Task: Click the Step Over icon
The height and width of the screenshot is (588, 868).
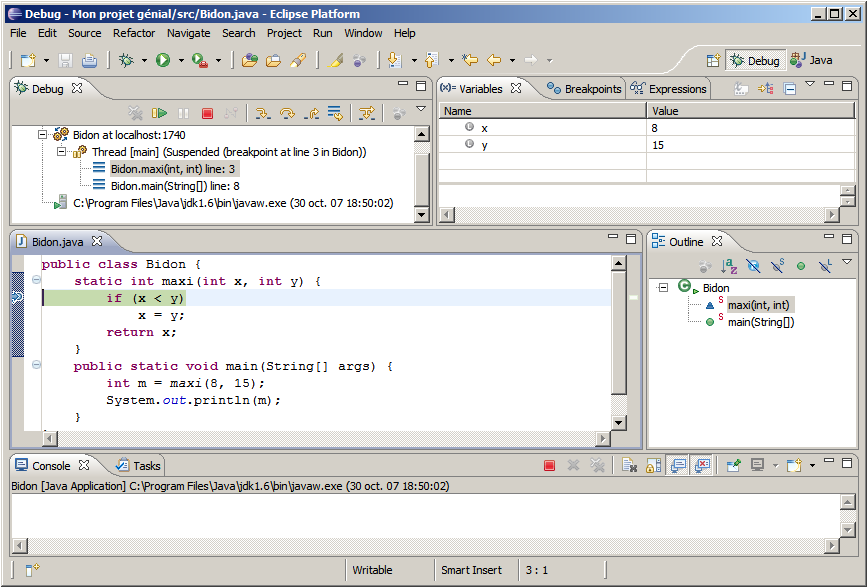Action: tap(288, 114)
